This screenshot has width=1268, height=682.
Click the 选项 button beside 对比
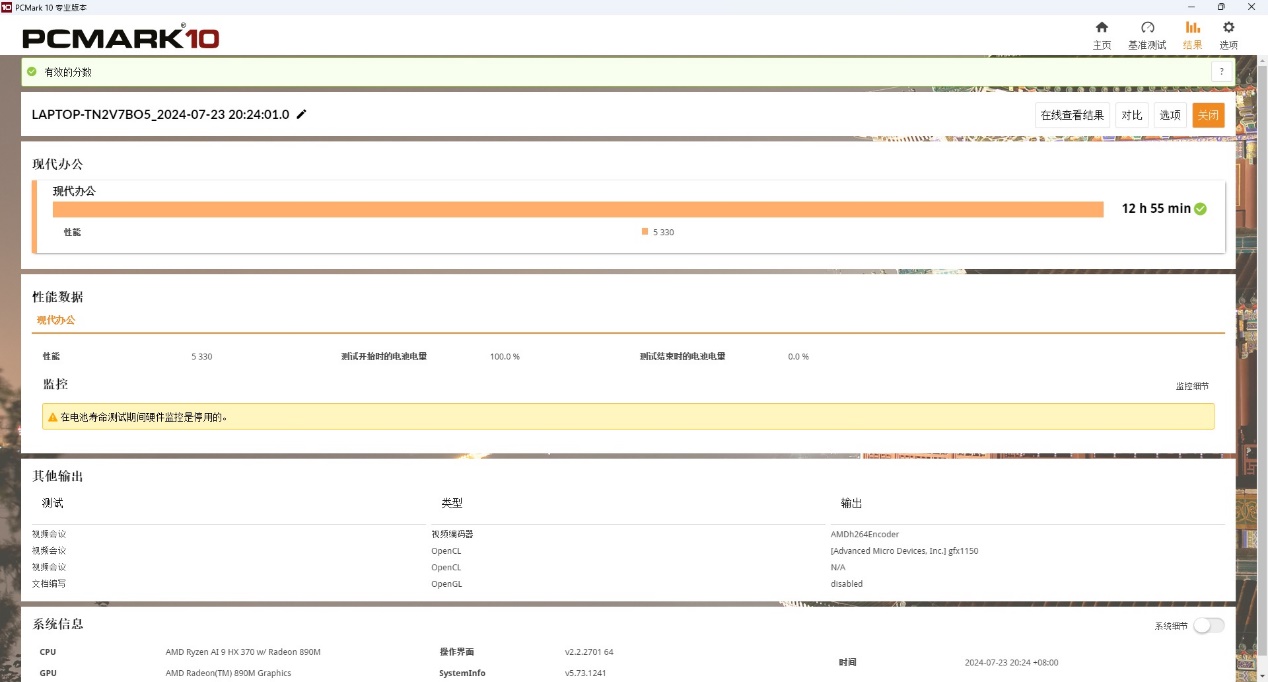tap(1170, 115)
